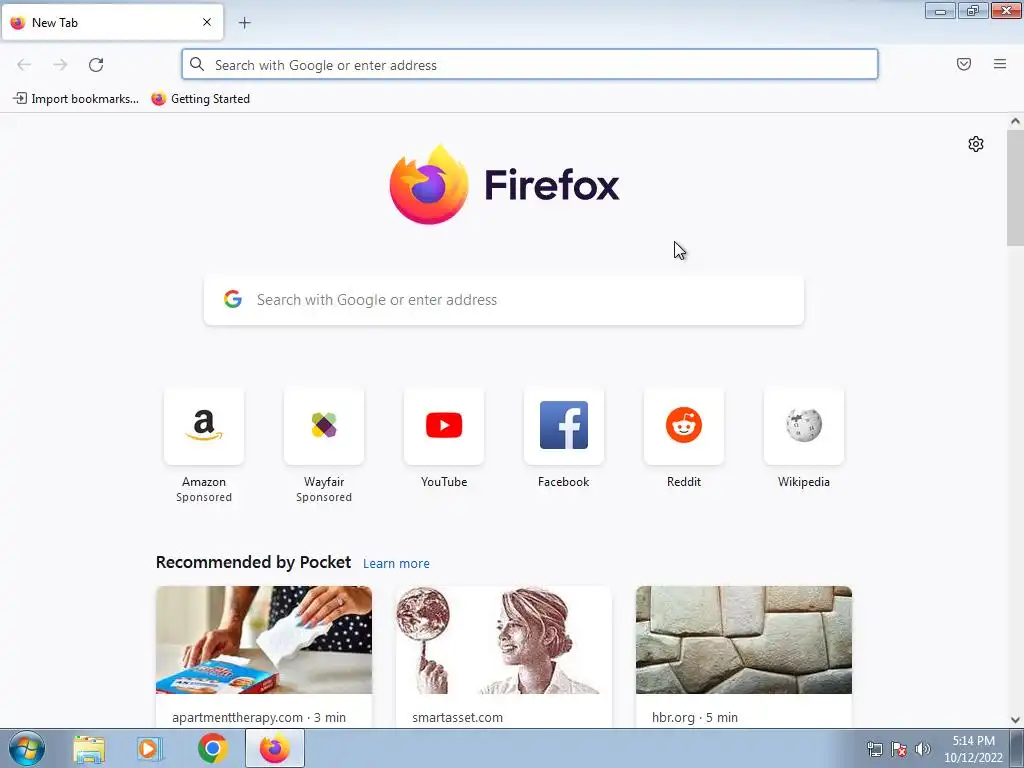This screenshot has height=768, width=1024.
Task: Click the Recommended by Pocket heading
Action: pos(253,562)
